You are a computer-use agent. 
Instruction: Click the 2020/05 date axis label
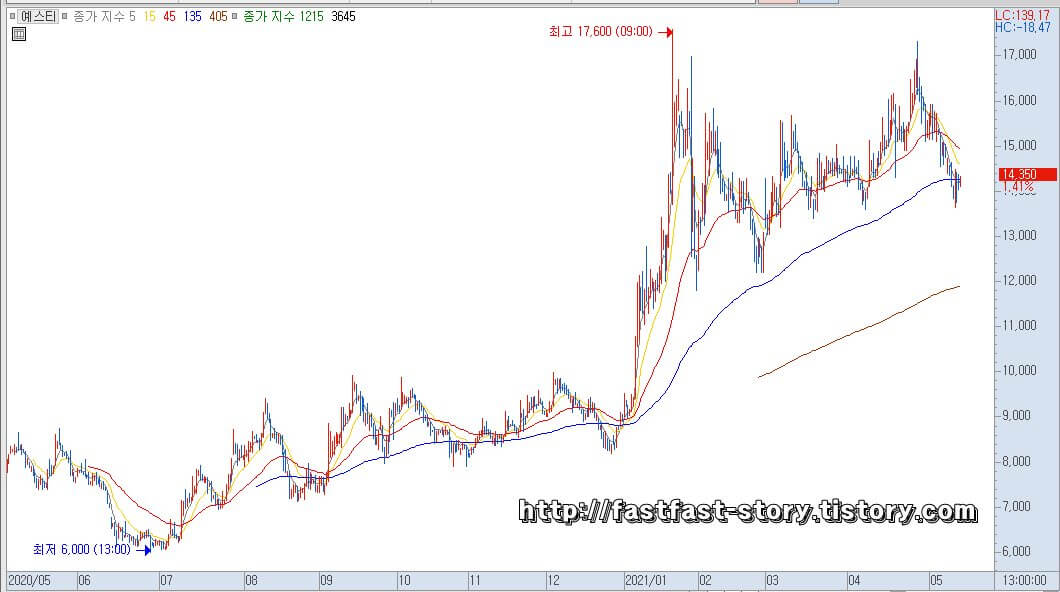click(29, 581)
